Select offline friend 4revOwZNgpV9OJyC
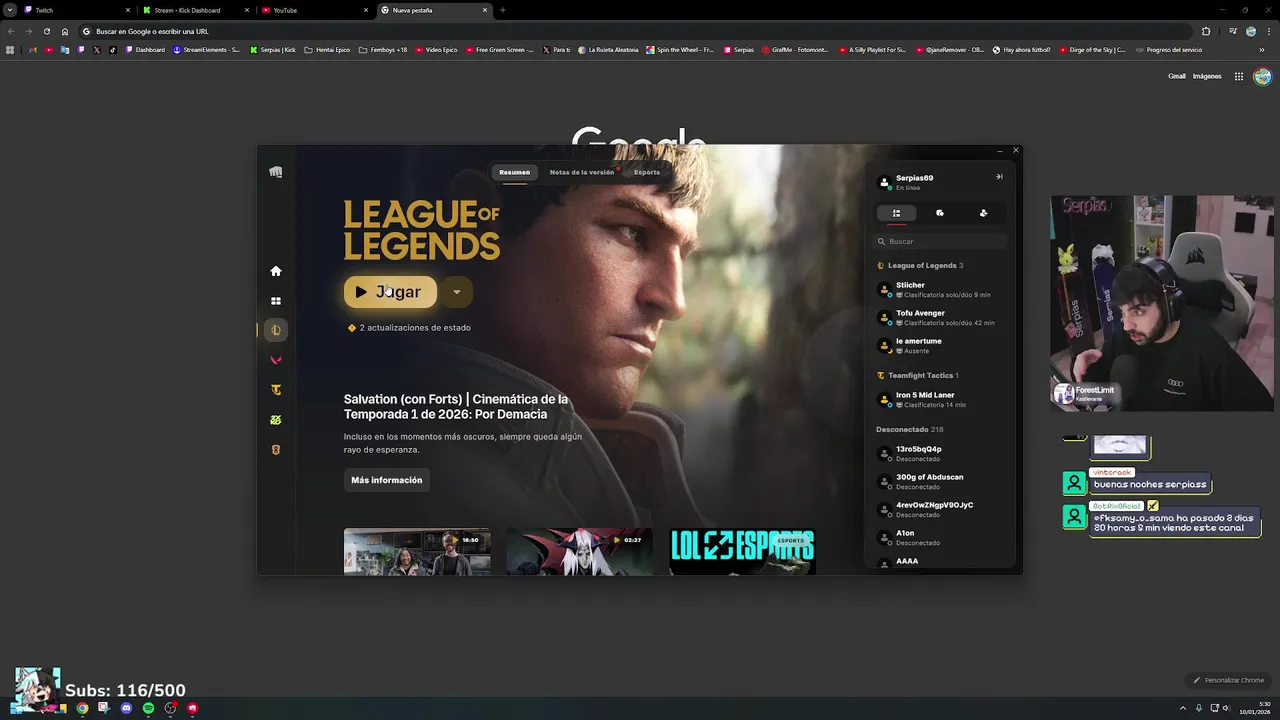This screenshot has width=1280, height=720. click(x=941, y=510)
